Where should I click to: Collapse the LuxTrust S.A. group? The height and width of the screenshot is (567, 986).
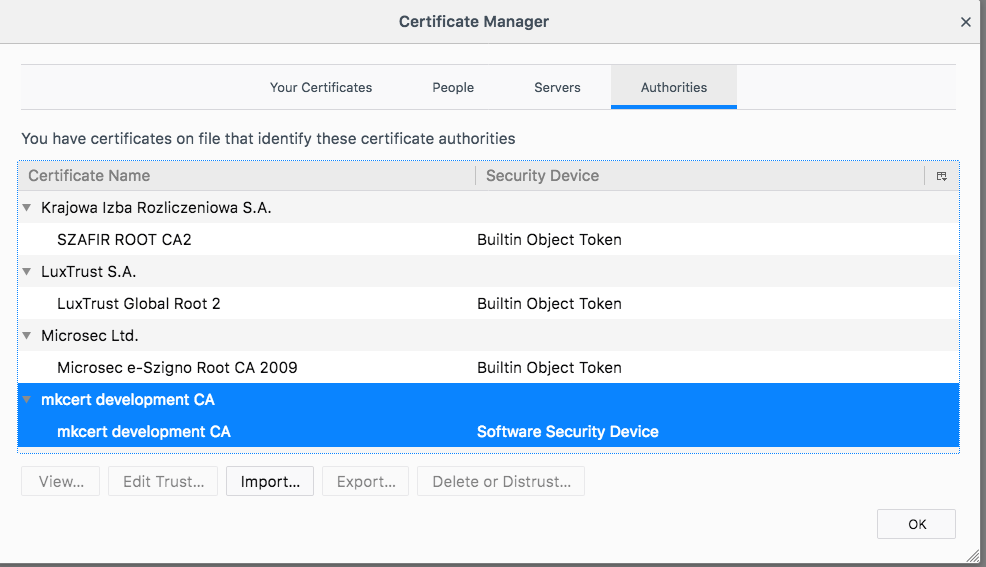[x=26, y=272]
